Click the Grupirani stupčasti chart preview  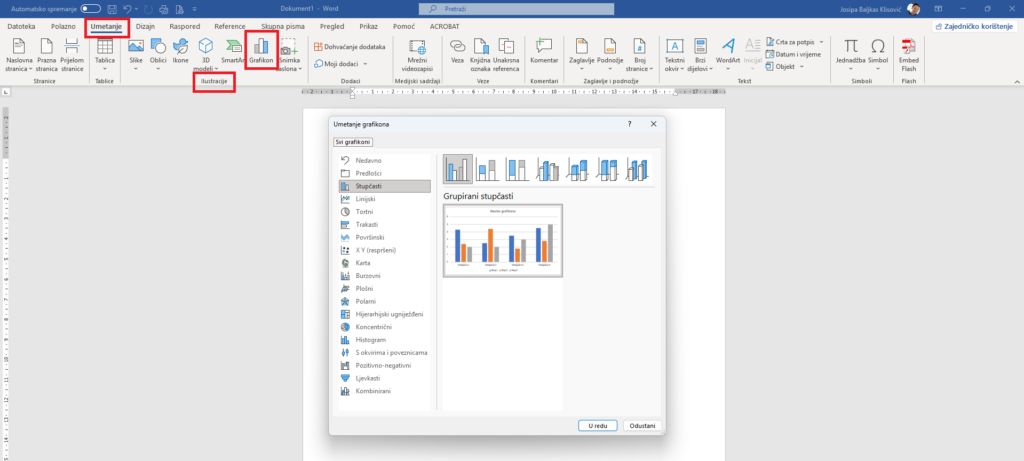coord(502,241)
